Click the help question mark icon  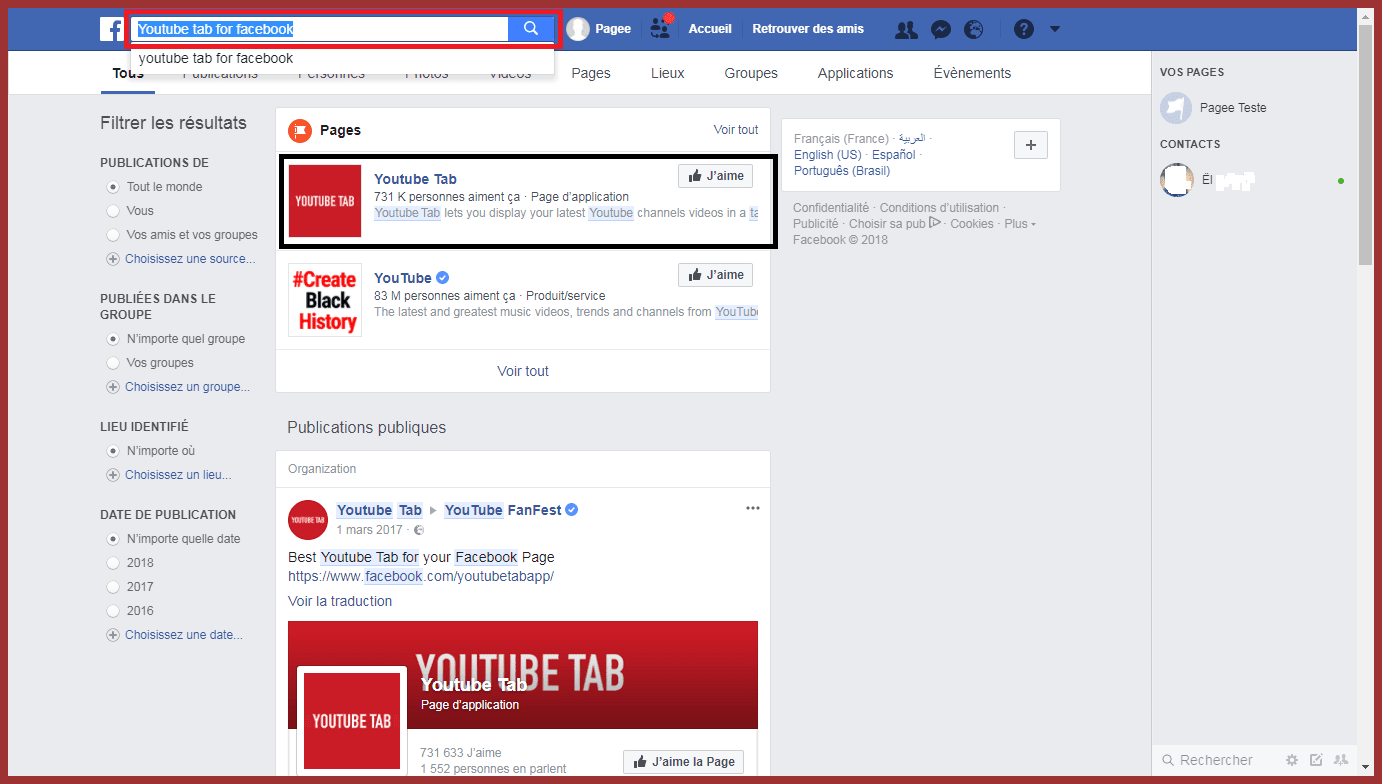pos(1023,29)
